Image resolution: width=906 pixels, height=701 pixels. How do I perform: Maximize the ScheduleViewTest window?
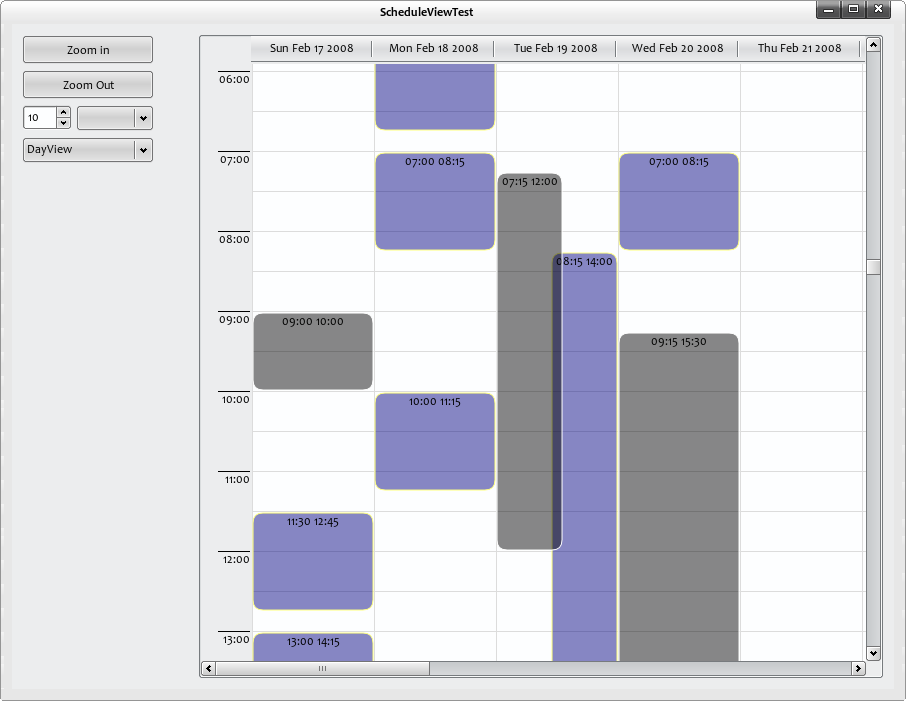coord(853,9)
